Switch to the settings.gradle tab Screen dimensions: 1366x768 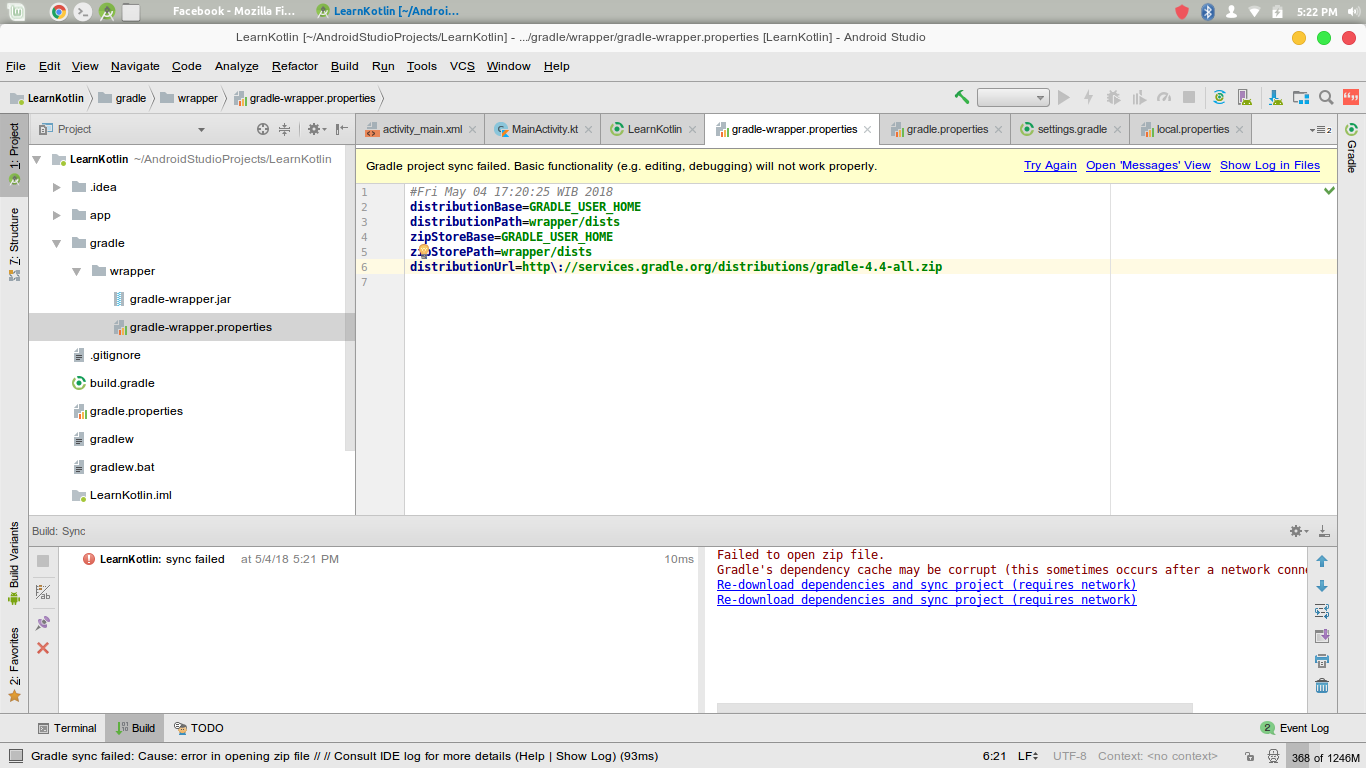[1072, 129]
